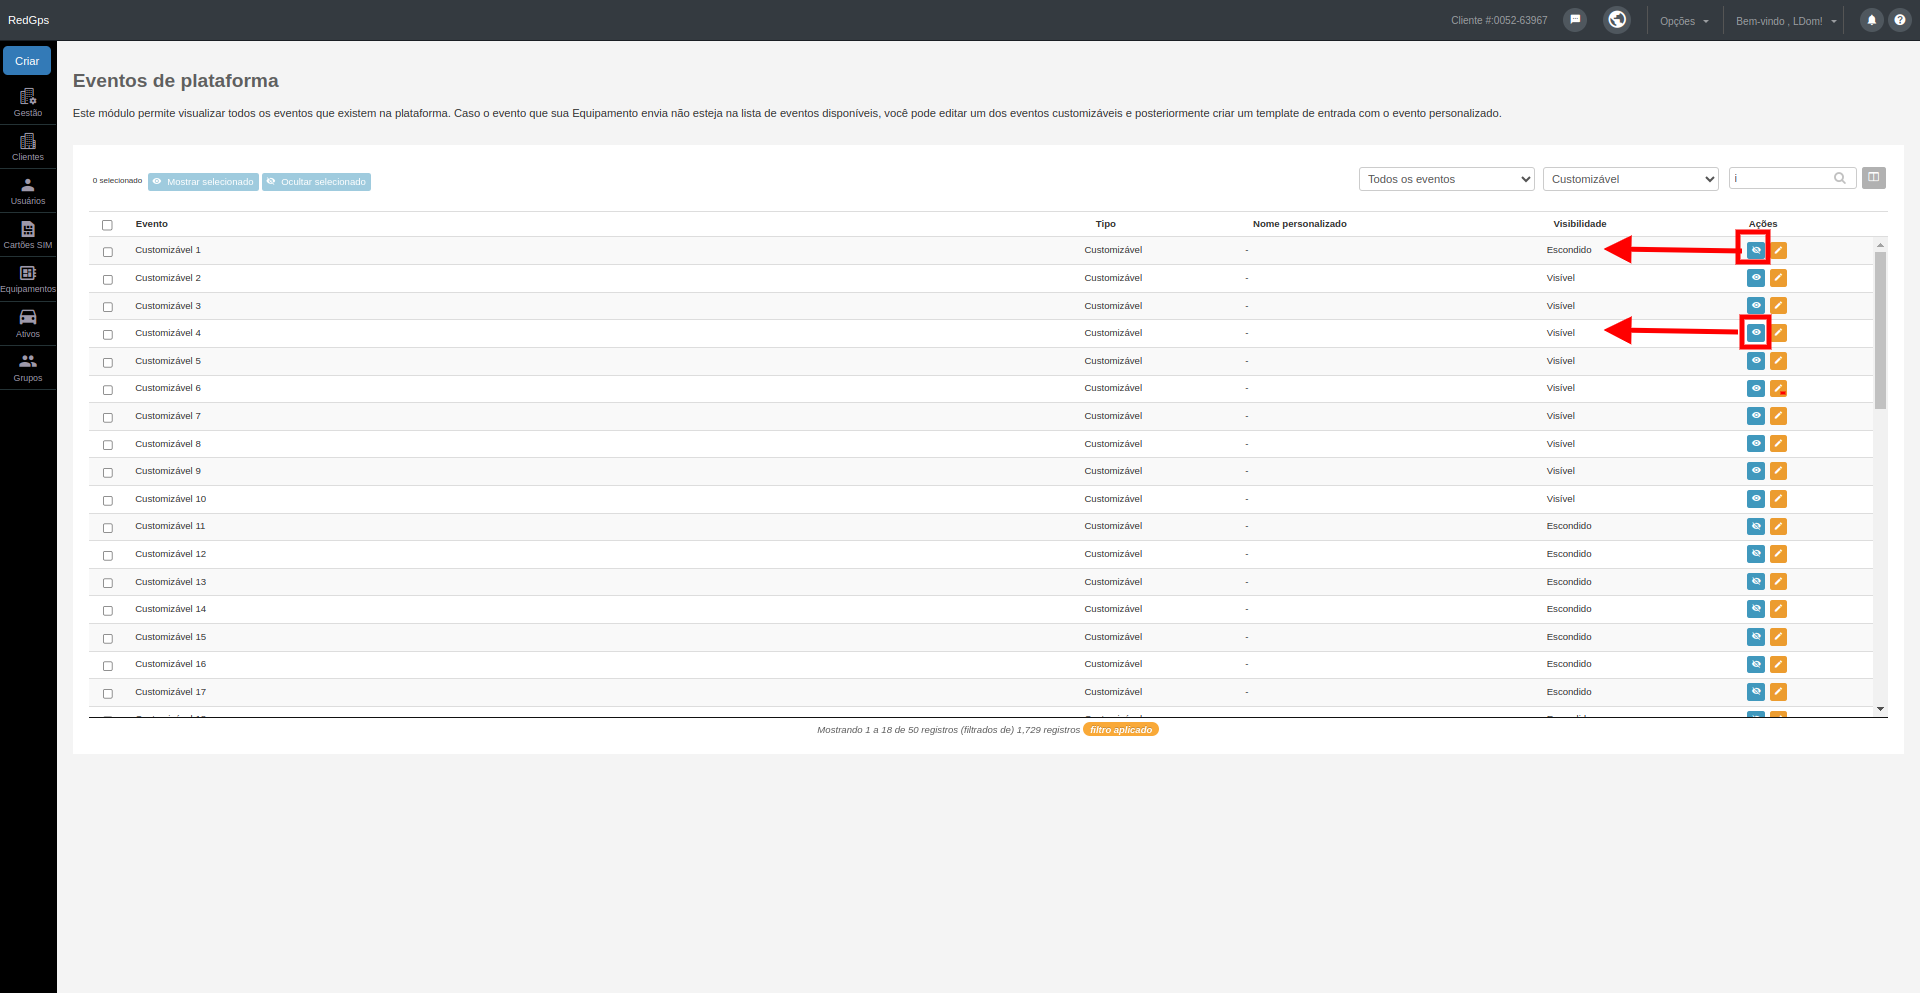Open the chat messages icon in header
This screenshot has height=993, width=1920.
click(x=1575, y=20)
